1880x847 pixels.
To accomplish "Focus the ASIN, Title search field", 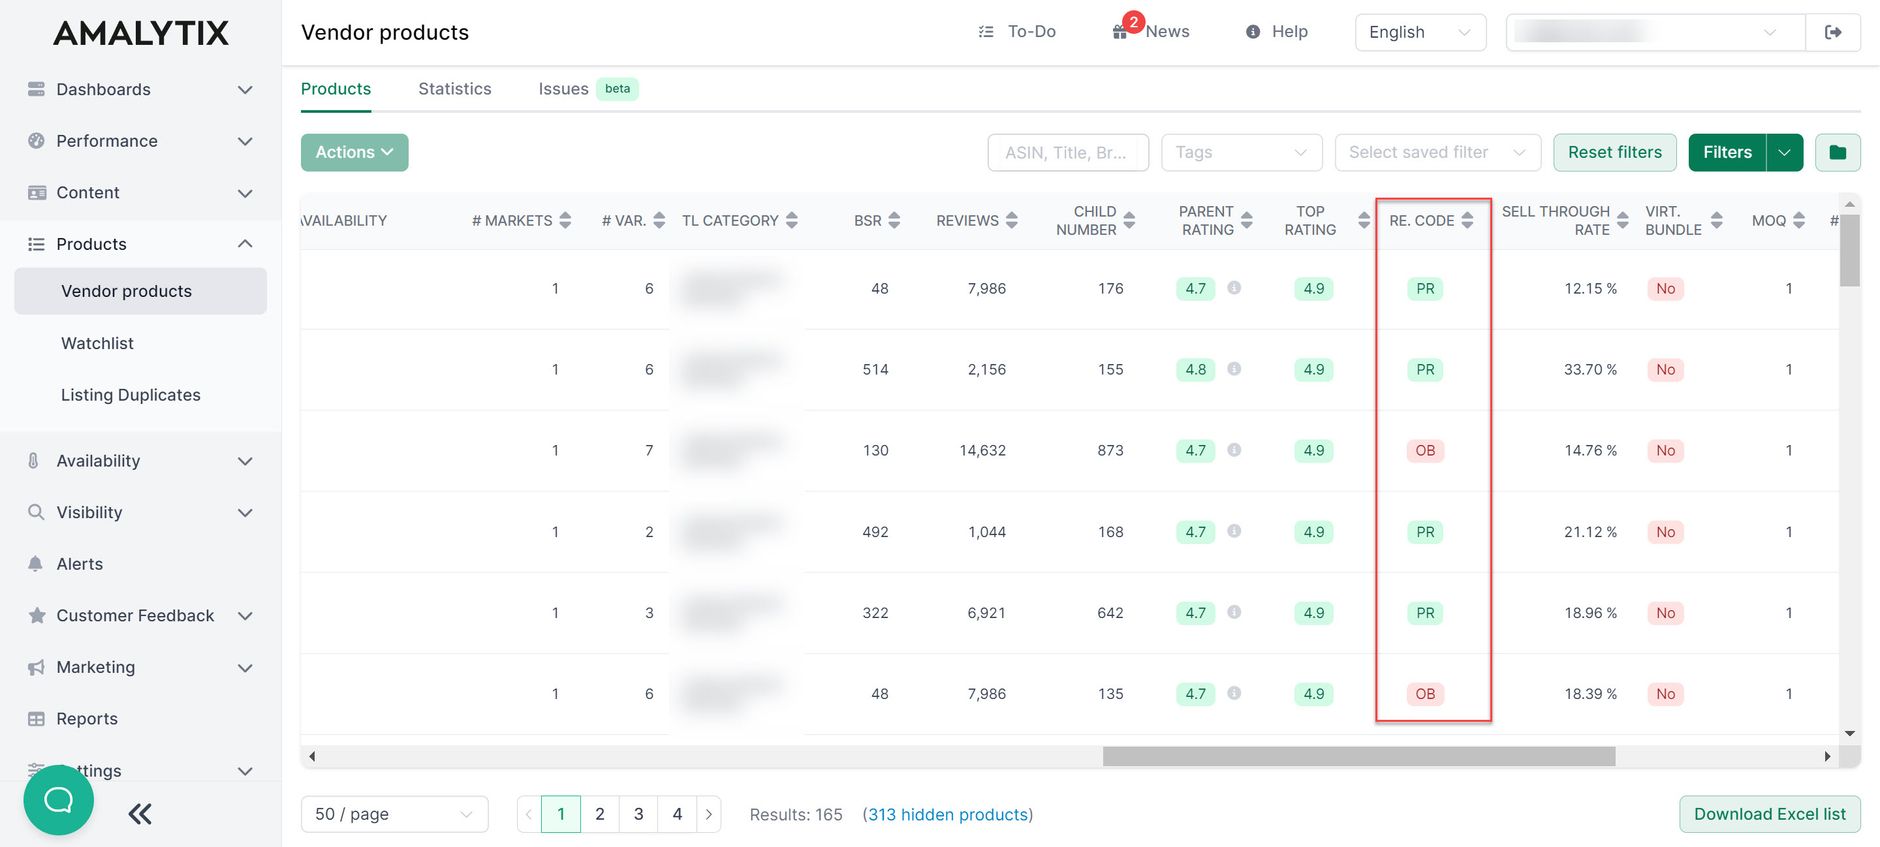I will 1068,152.
